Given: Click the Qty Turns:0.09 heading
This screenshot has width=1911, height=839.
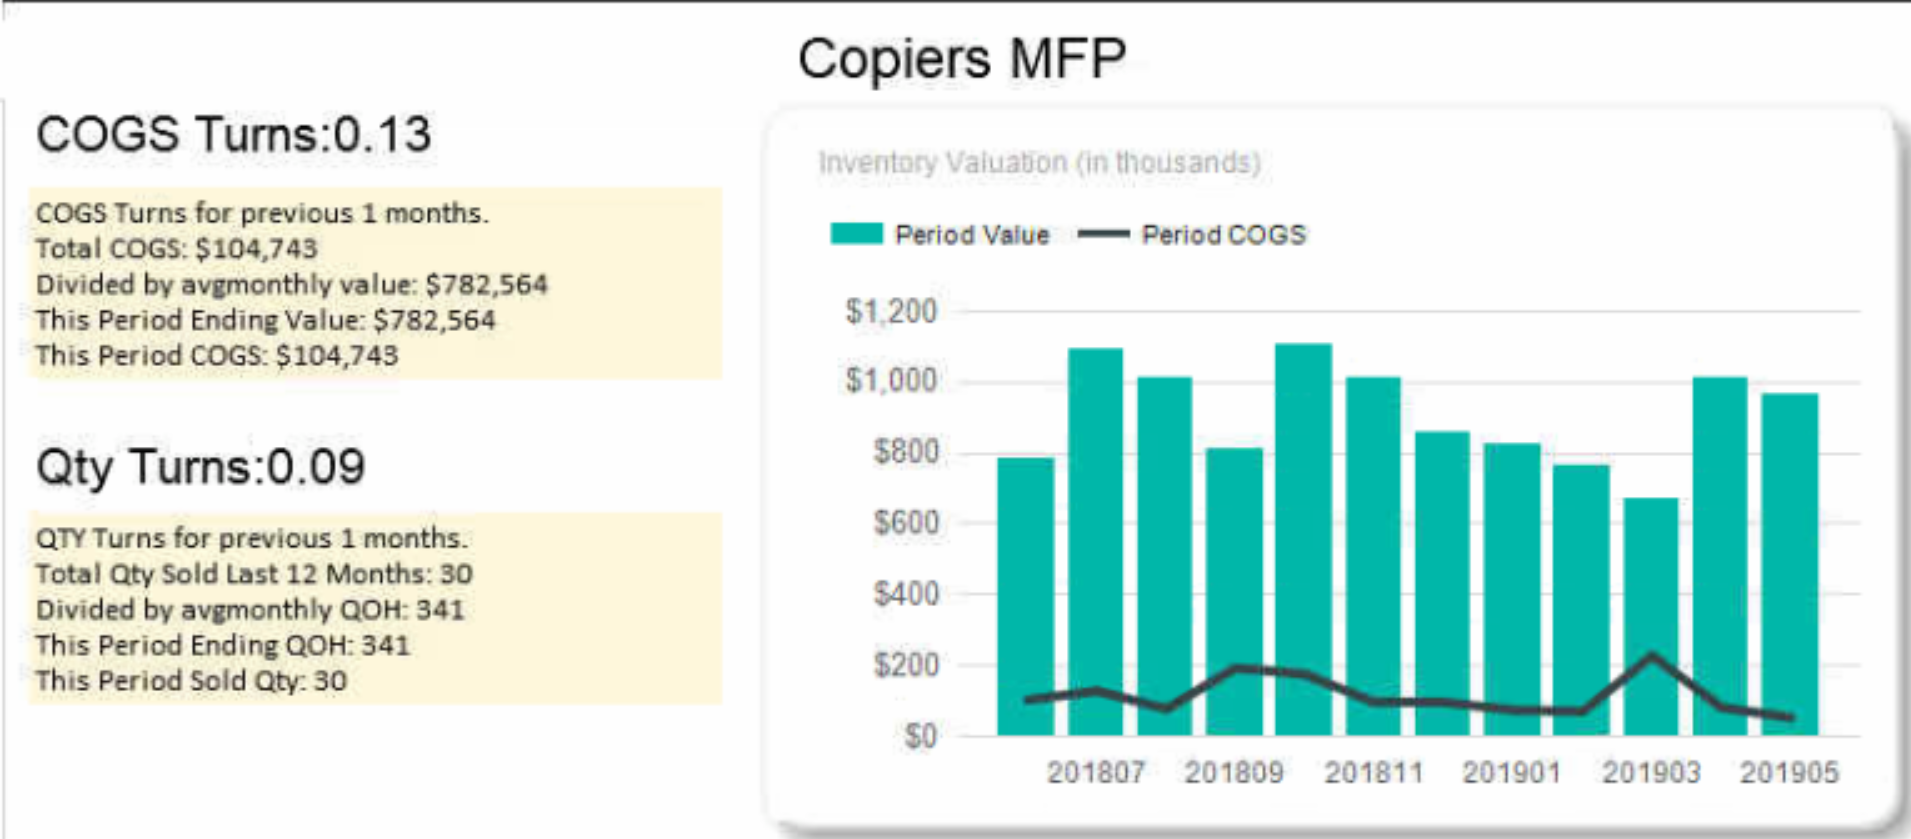Looking at the screenshot, I should [200, 467].
